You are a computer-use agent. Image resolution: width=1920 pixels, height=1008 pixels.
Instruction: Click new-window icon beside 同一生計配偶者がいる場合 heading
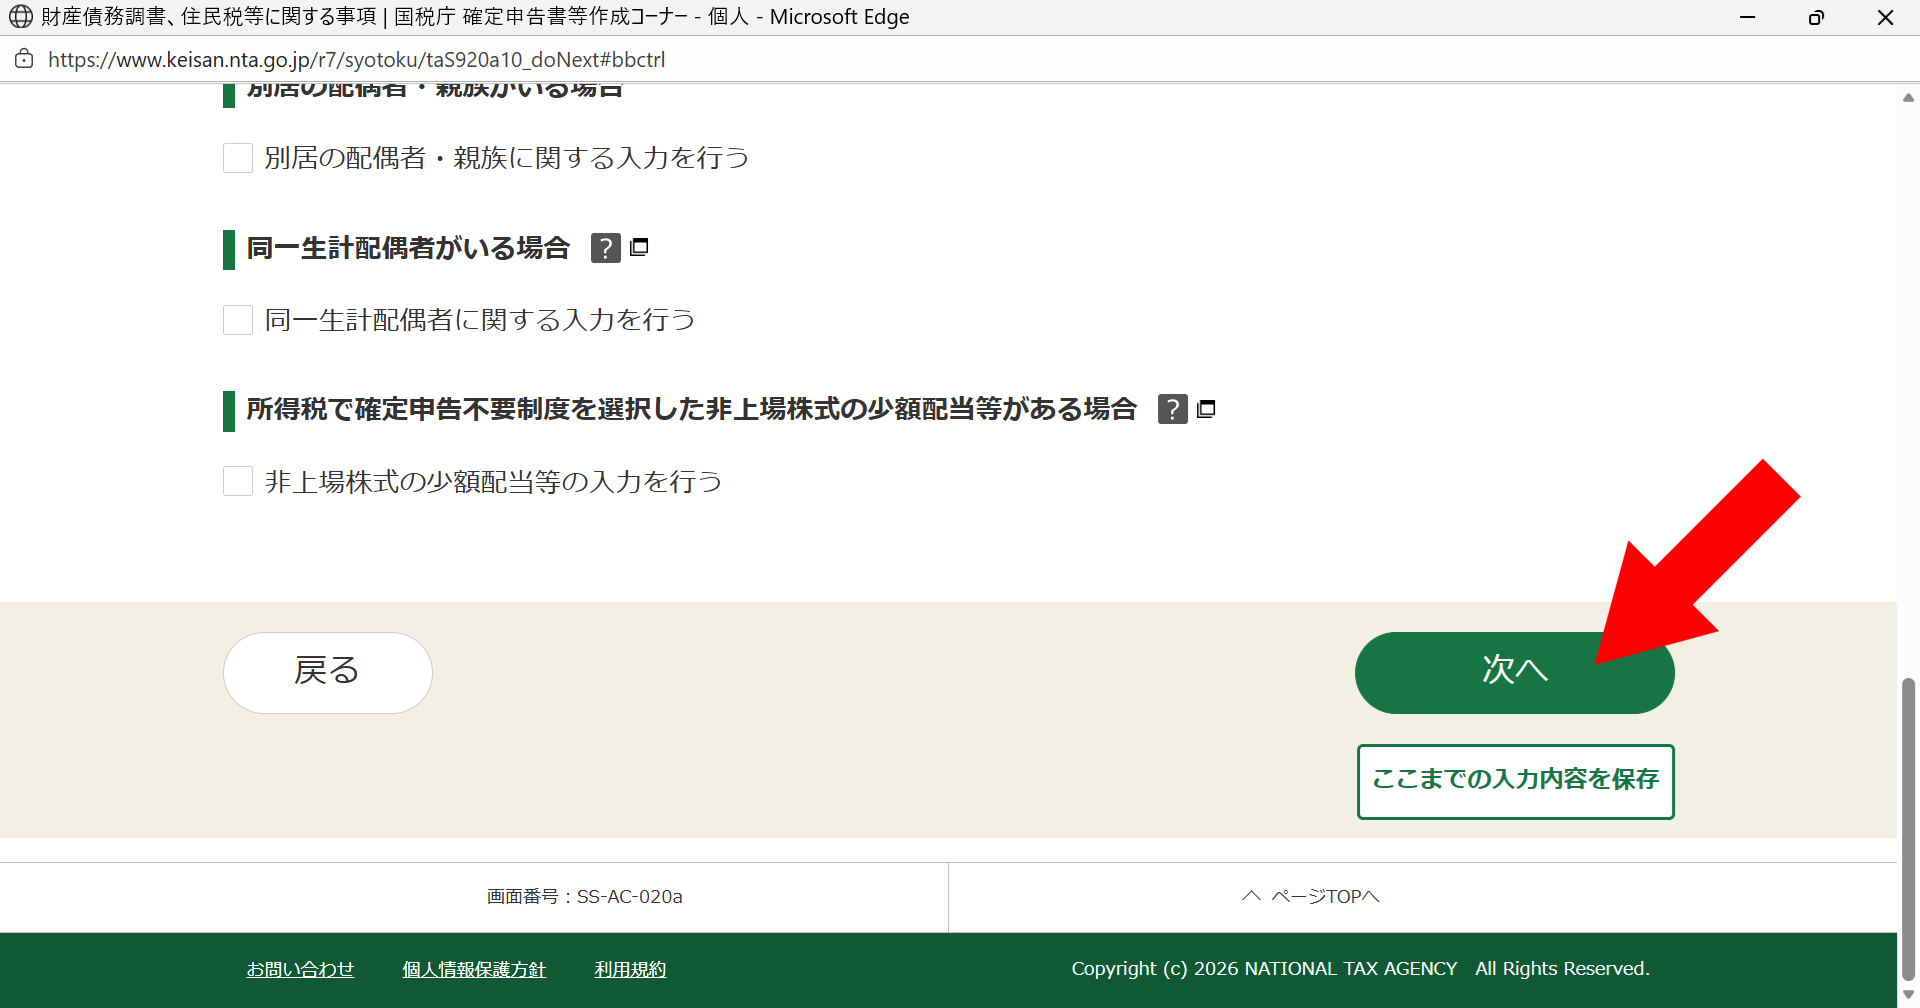pos(640,247)
